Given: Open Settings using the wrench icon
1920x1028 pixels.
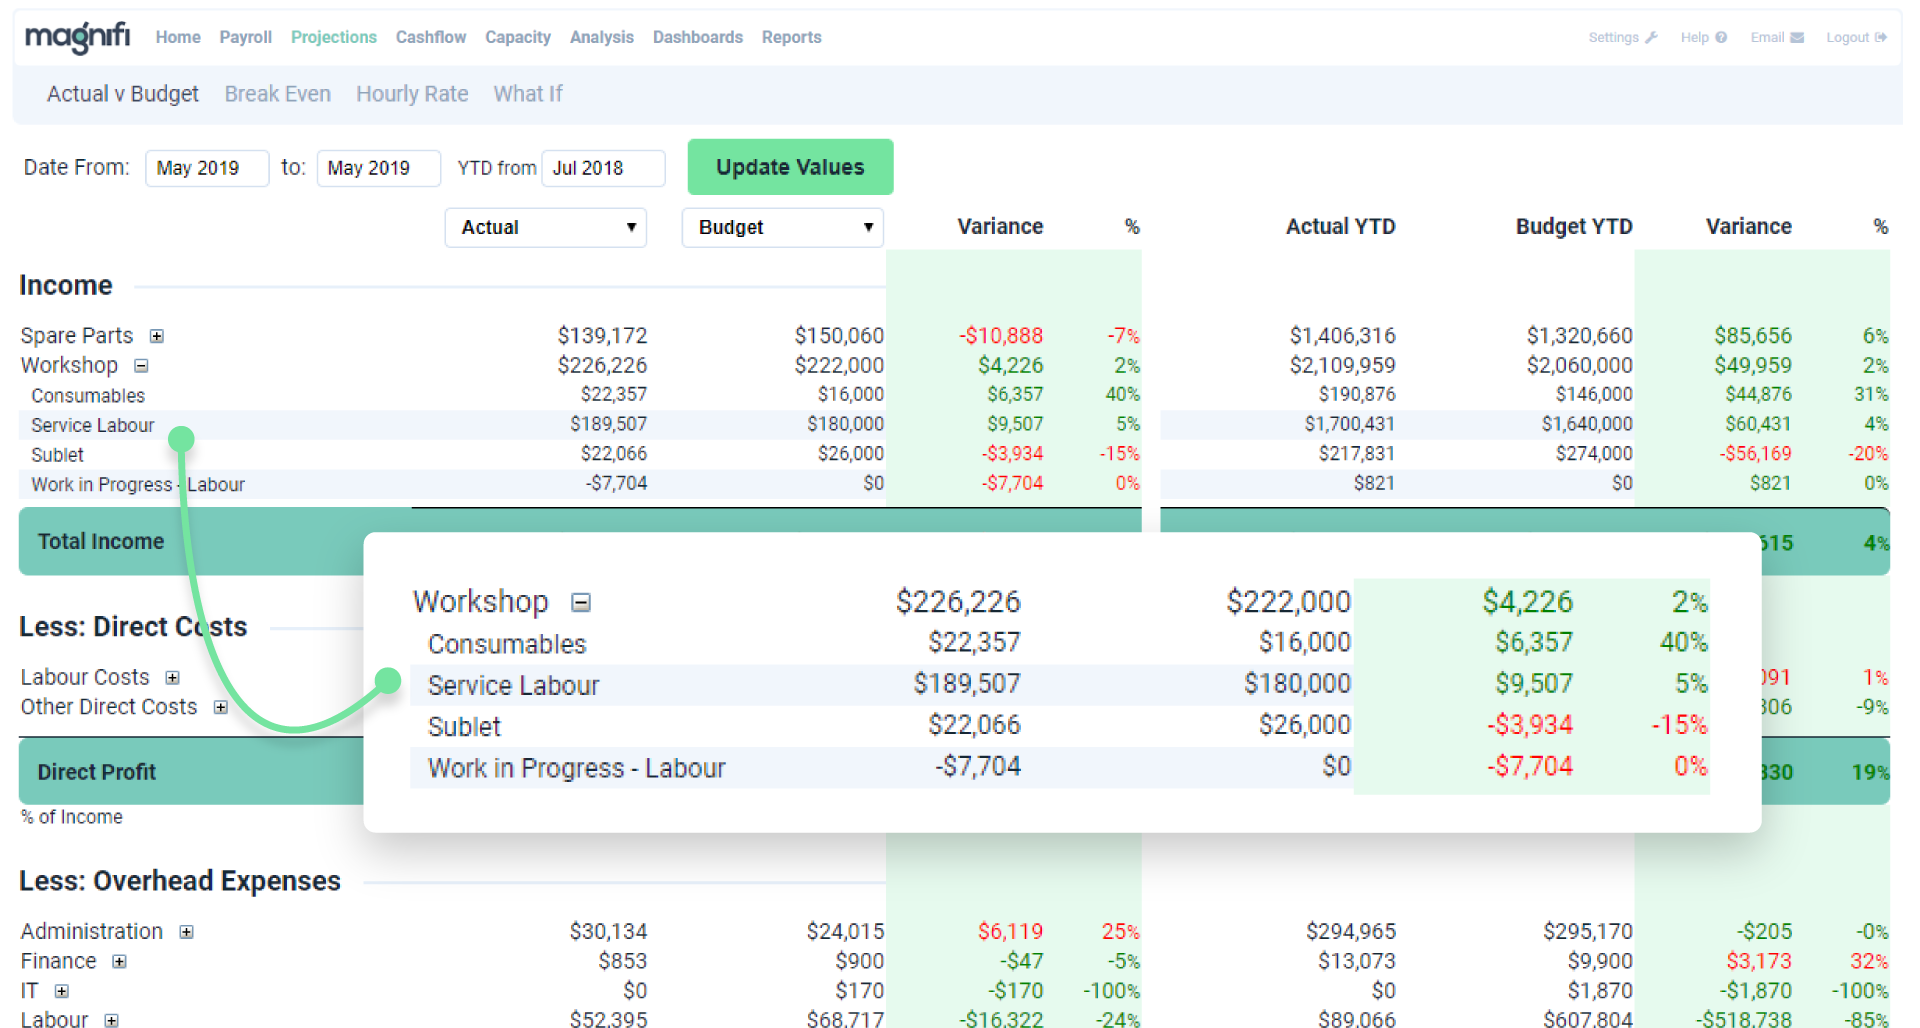Looking at the screenshot, I should (x=1651, y=37).
